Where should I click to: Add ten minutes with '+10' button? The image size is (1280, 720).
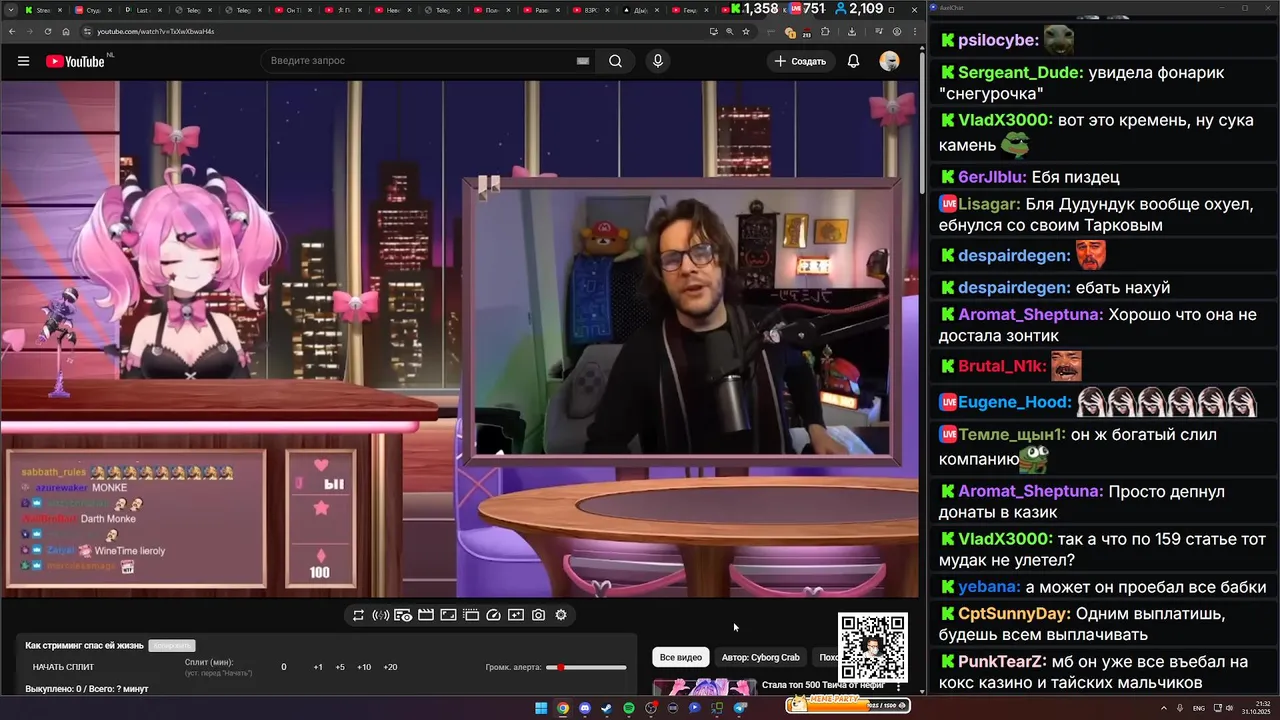(364, 667)
